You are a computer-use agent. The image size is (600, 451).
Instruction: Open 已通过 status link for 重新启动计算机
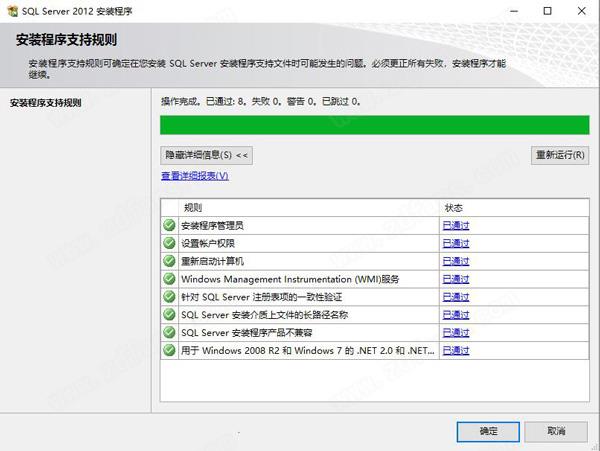coord(456,261)
